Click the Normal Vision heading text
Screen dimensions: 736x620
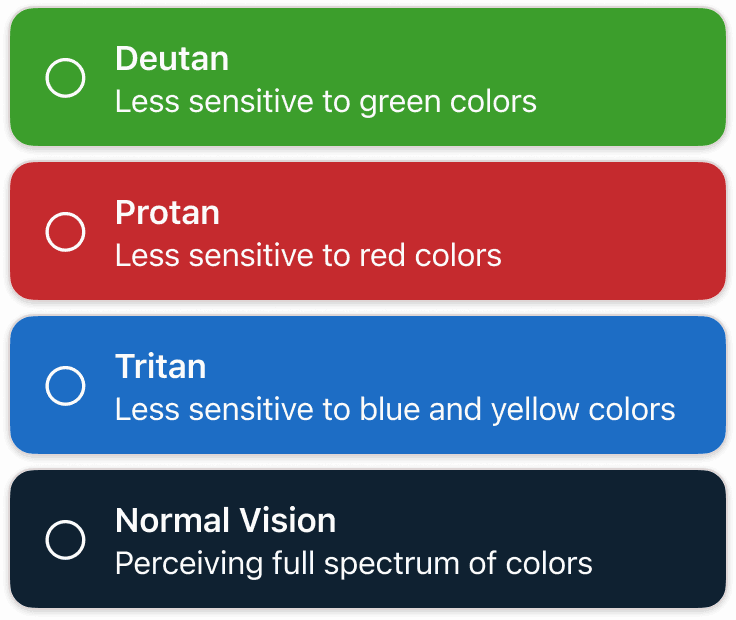[x=226, y=520]
